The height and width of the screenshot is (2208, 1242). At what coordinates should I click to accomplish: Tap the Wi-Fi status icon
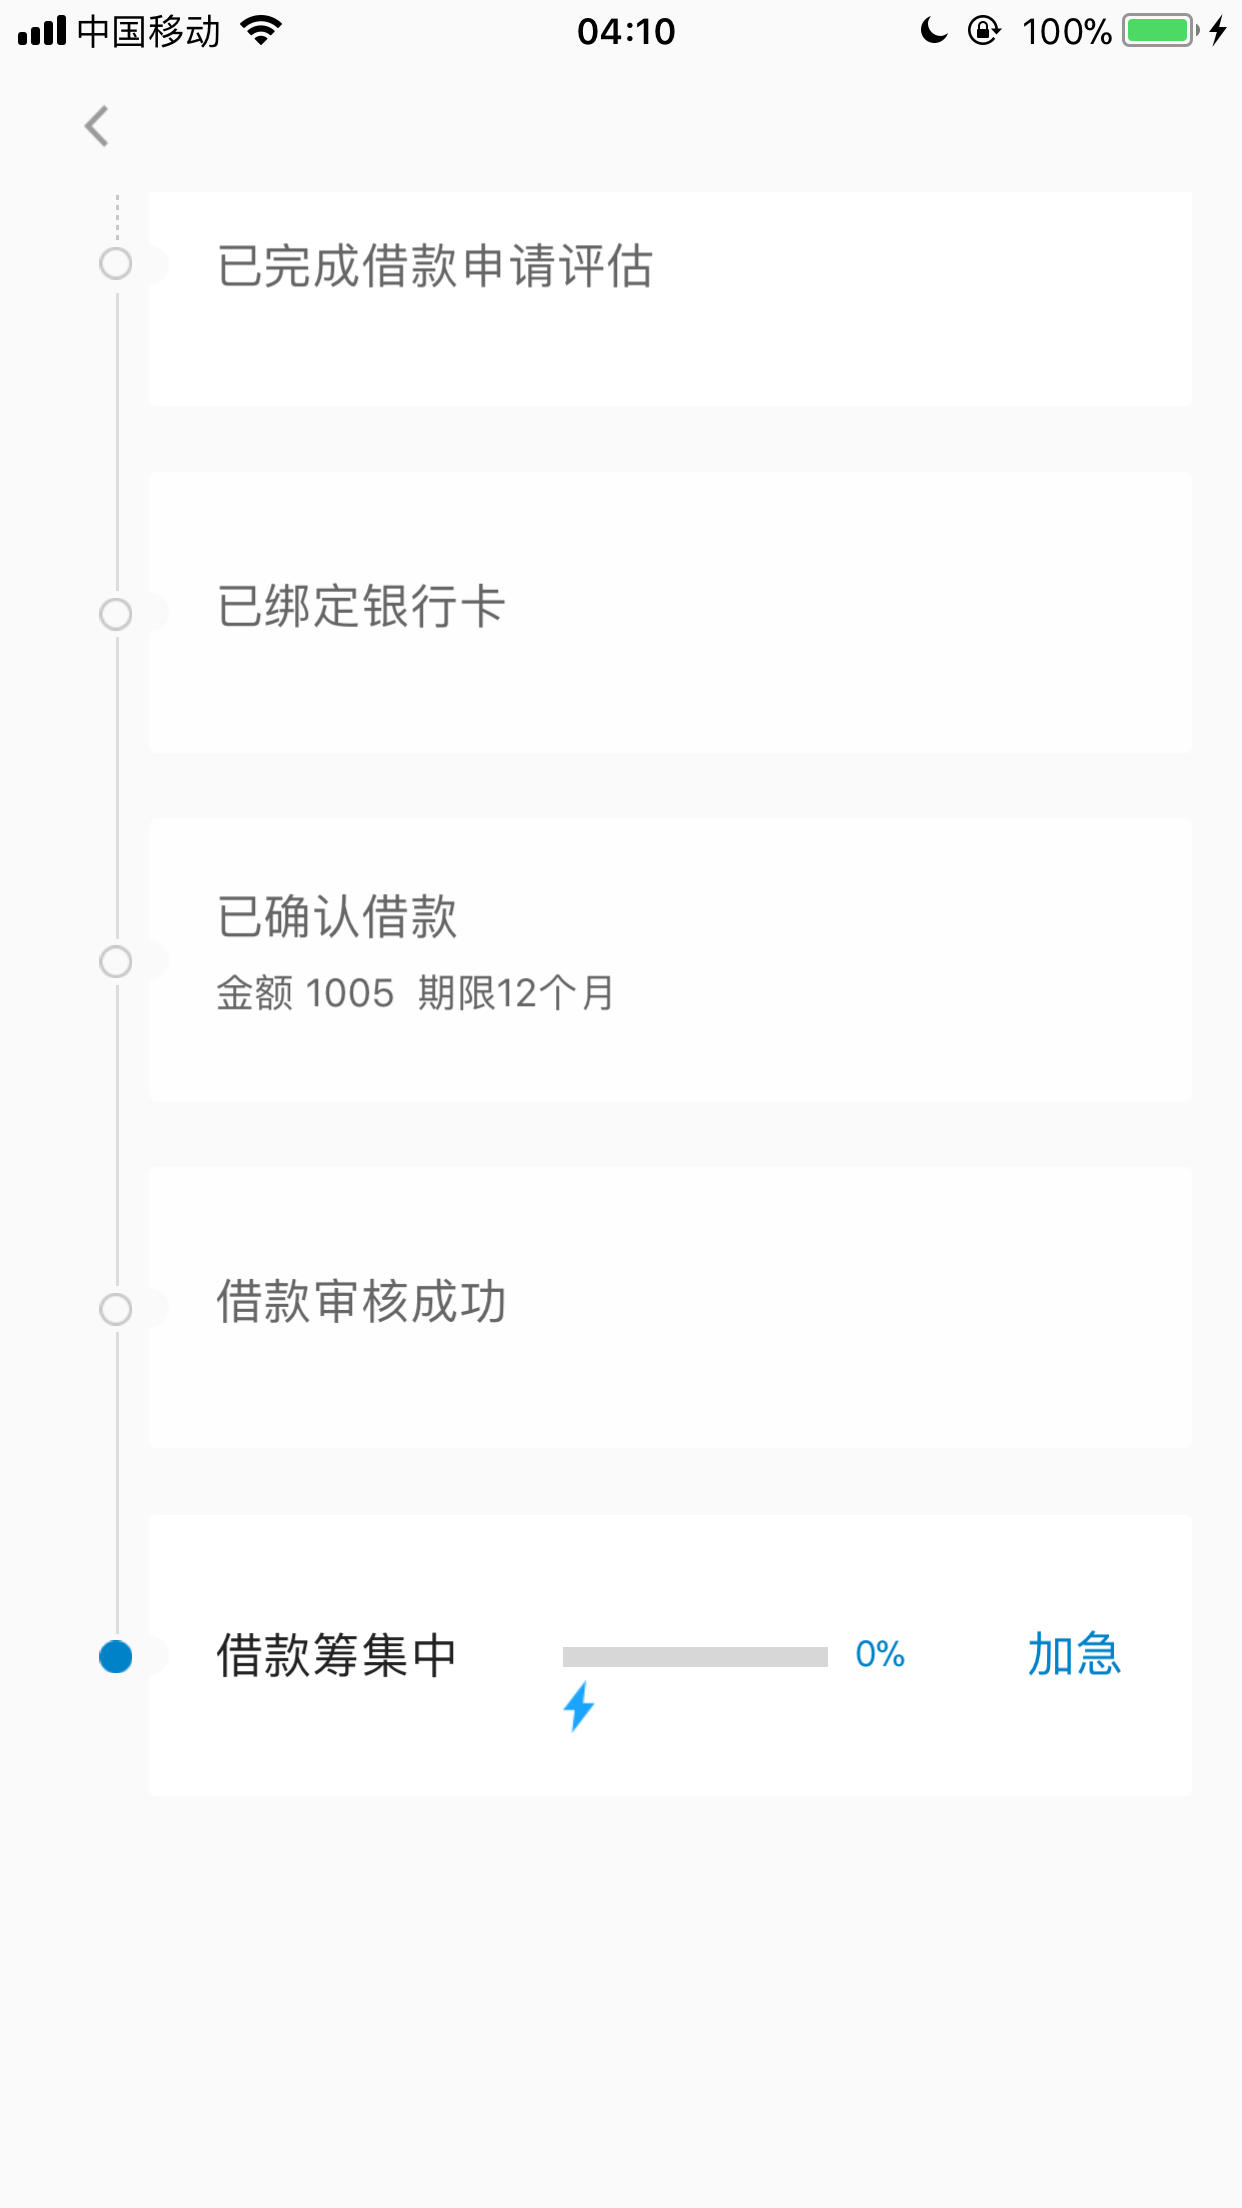click(x=262, y=31)
